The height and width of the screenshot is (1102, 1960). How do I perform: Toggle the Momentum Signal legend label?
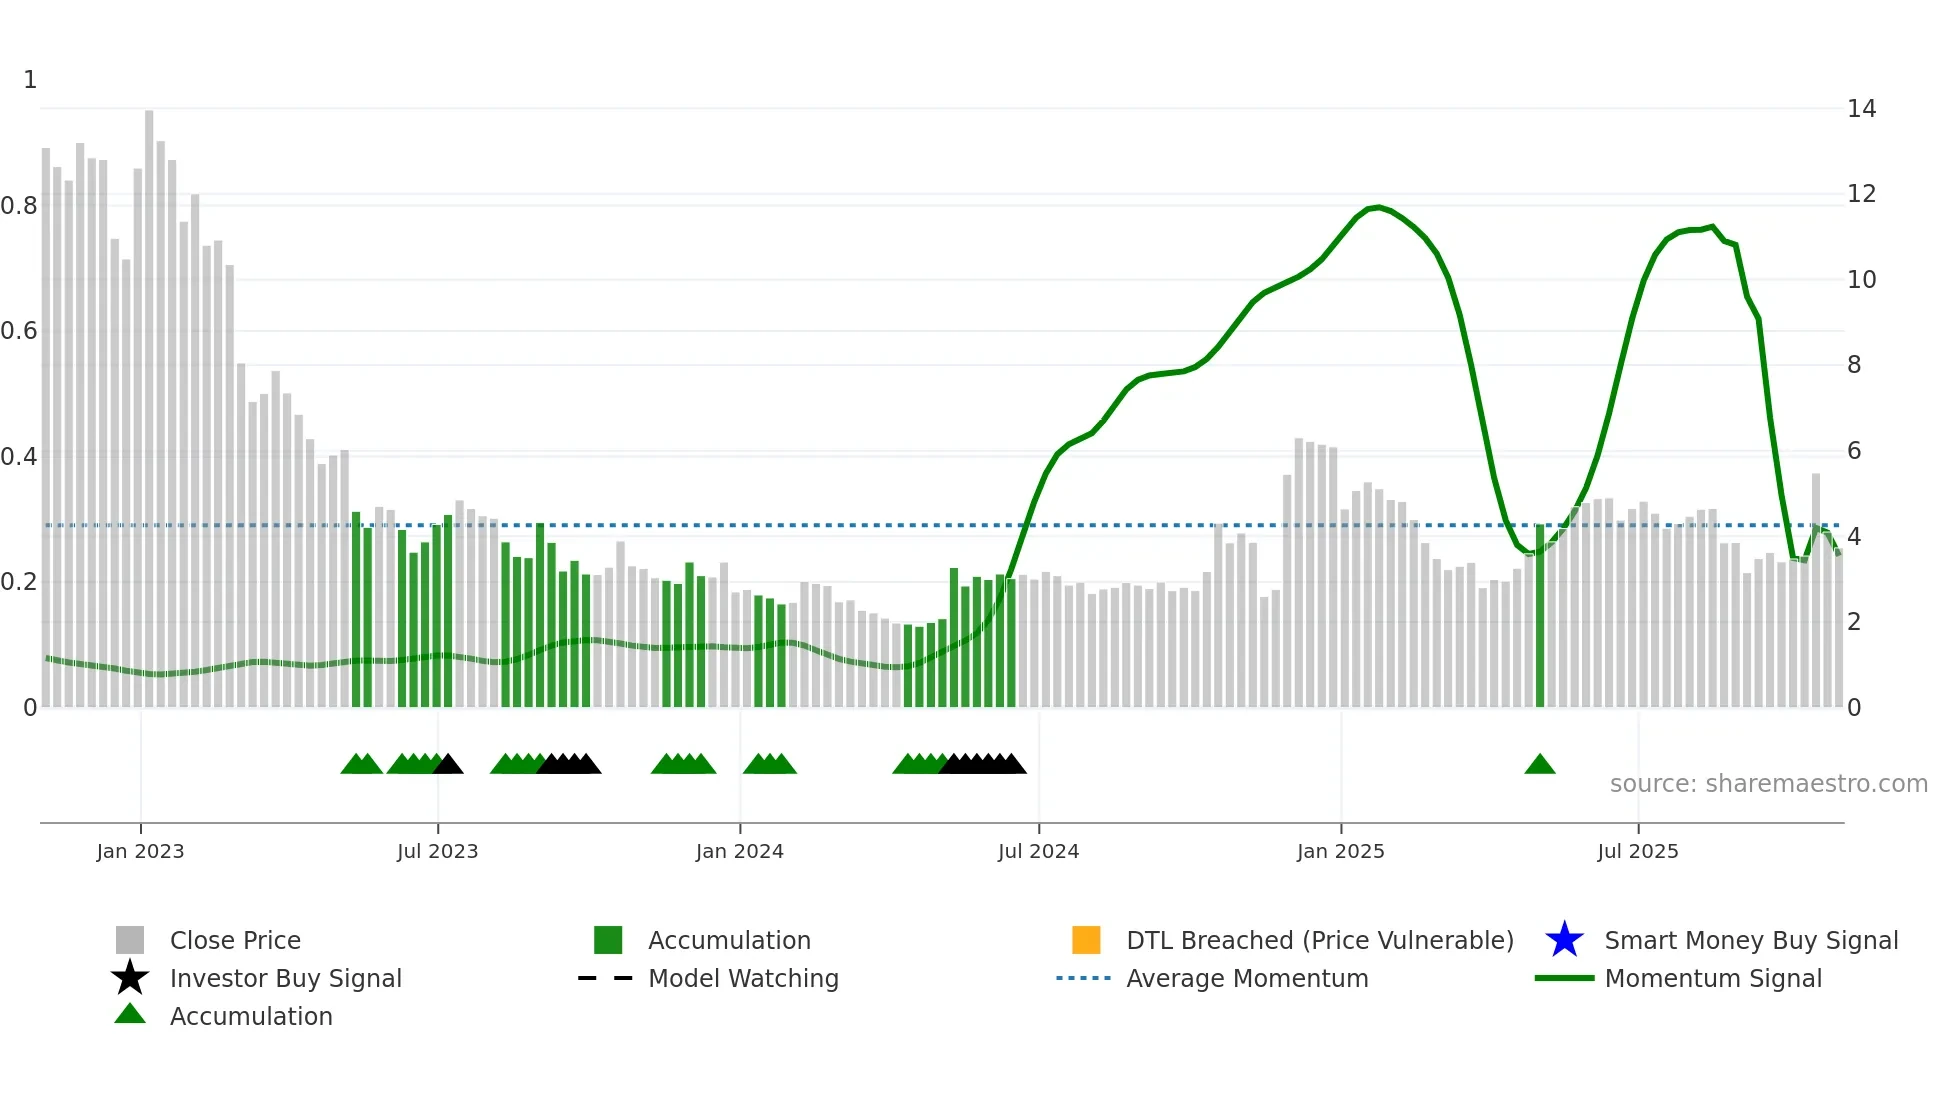pos(1713,978)
